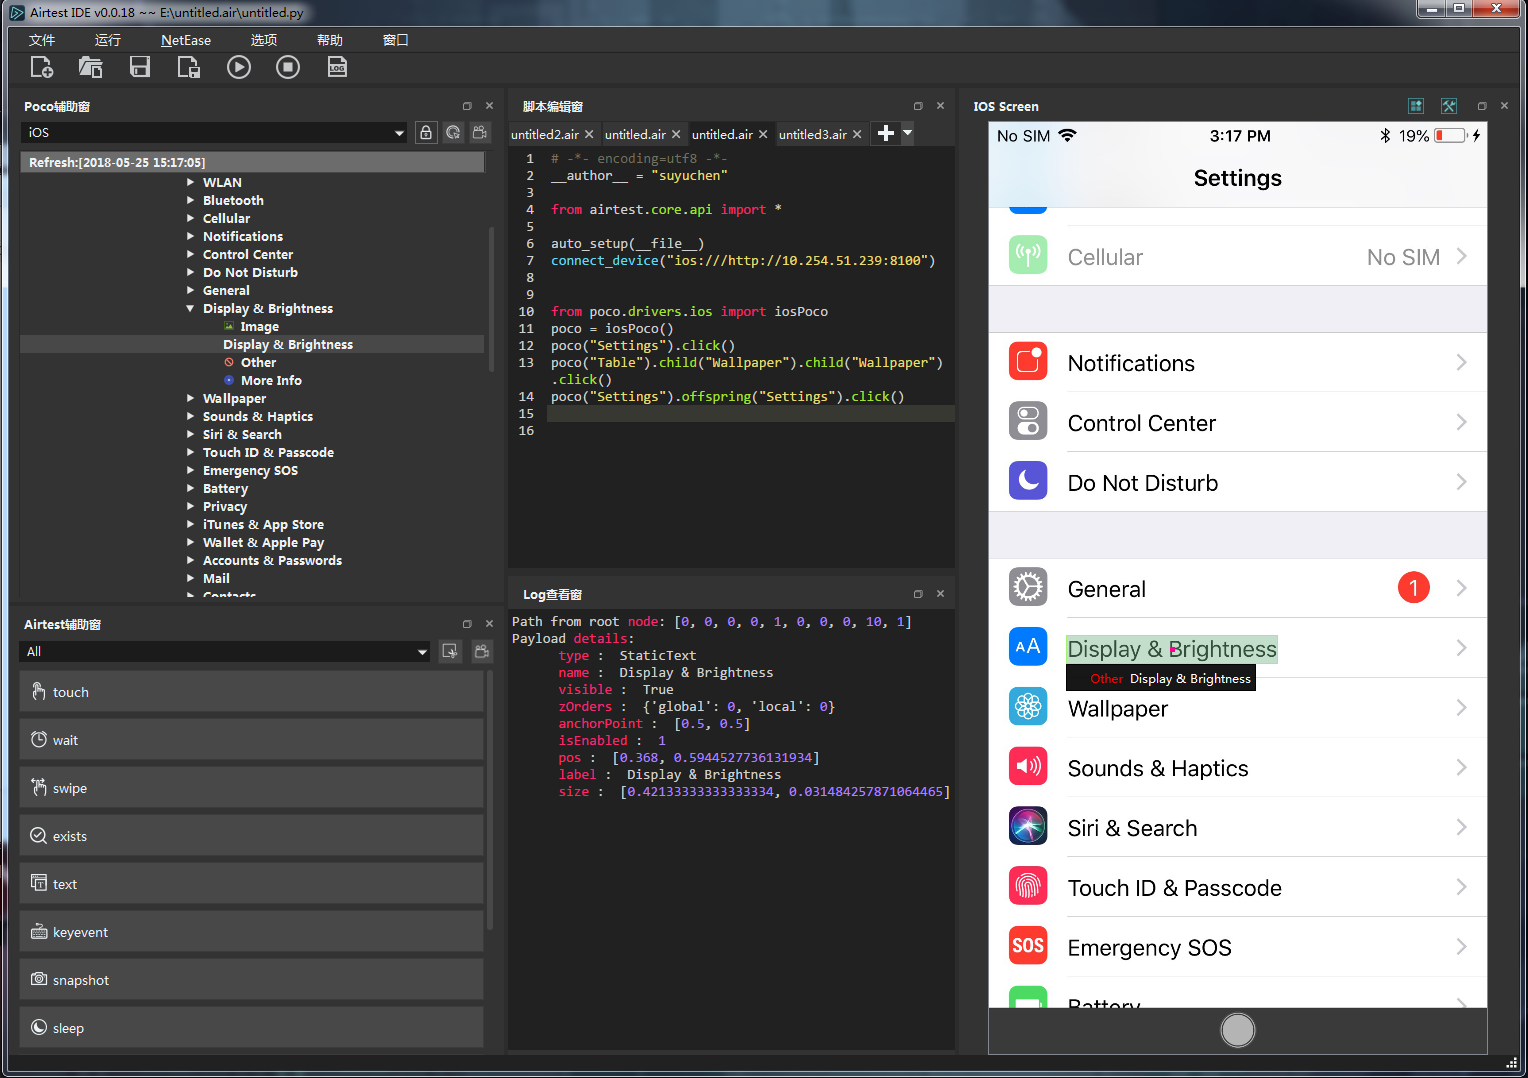Click the Airtest select-capture icon
Viewport: 1528px width, 1078px height.
tap(451, 651)
